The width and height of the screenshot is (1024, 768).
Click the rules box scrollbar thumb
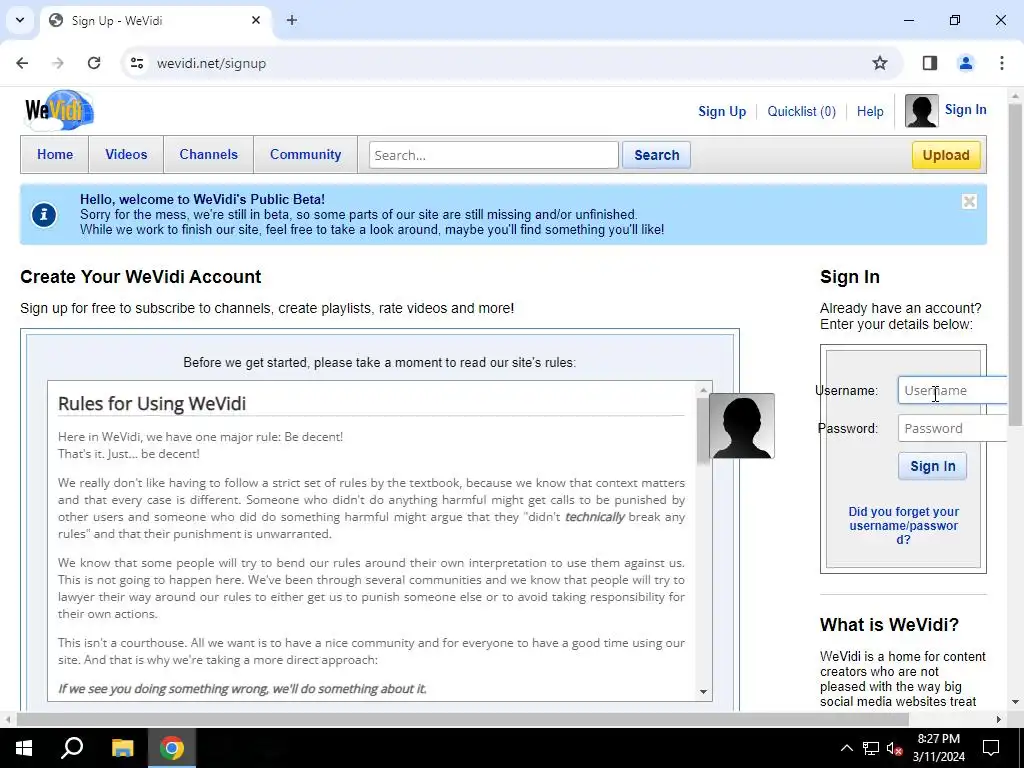pos(703,430)
